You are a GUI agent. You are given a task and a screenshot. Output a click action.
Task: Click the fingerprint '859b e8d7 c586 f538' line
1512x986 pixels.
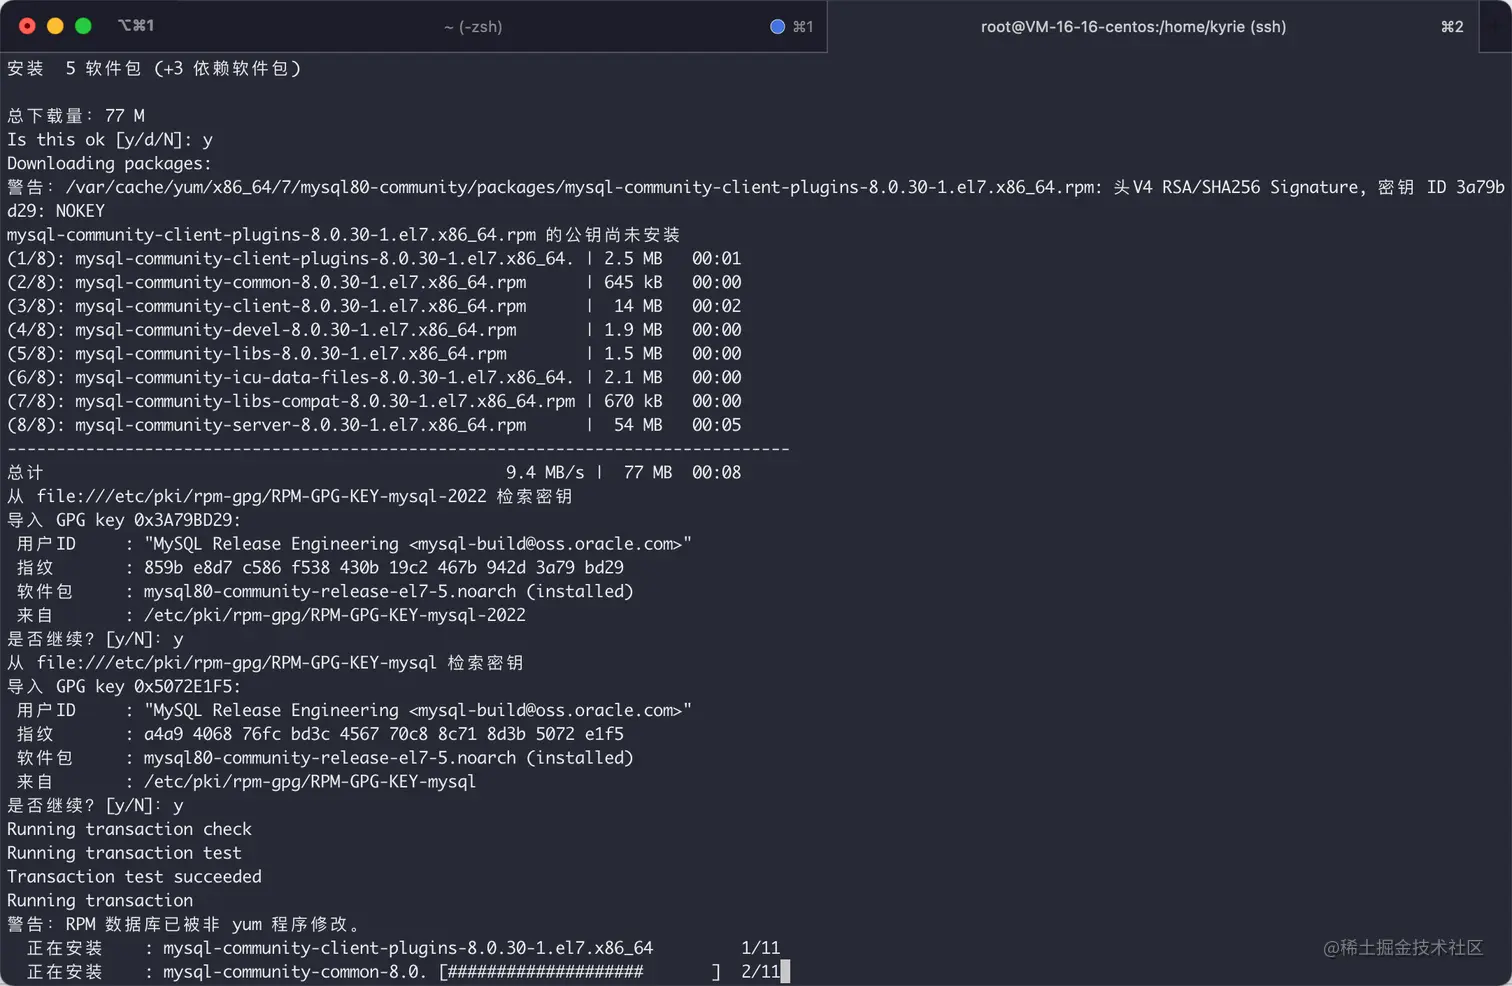coord(320,568)
